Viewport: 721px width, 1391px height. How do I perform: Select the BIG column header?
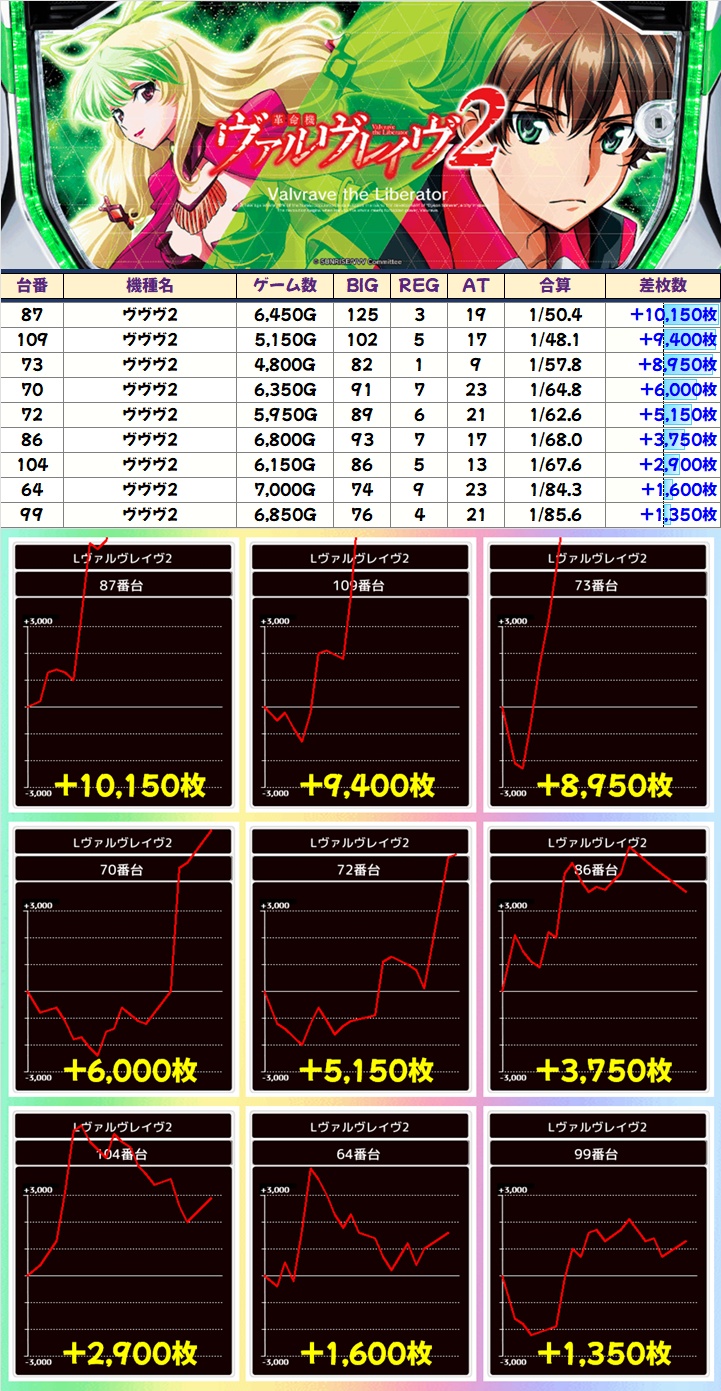pos(362,286)
